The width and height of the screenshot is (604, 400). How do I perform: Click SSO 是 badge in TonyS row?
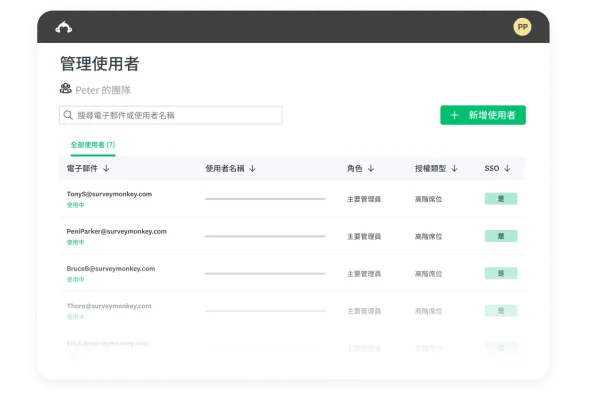[501, 199]
